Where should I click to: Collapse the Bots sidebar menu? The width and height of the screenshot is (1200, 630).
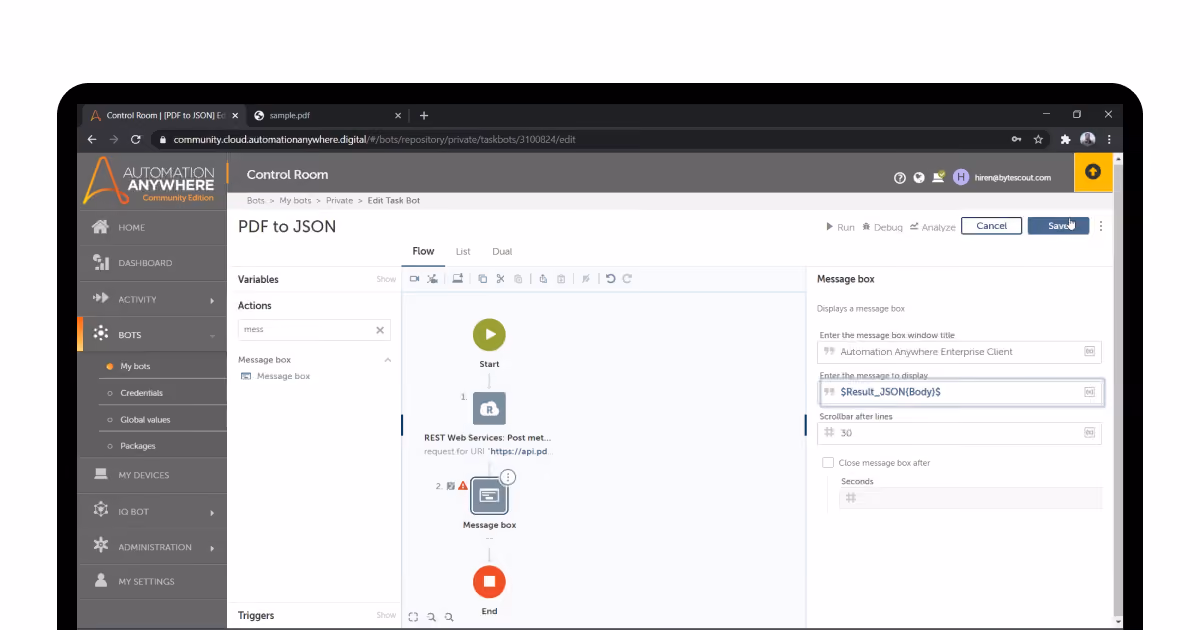tap(212, 336)
